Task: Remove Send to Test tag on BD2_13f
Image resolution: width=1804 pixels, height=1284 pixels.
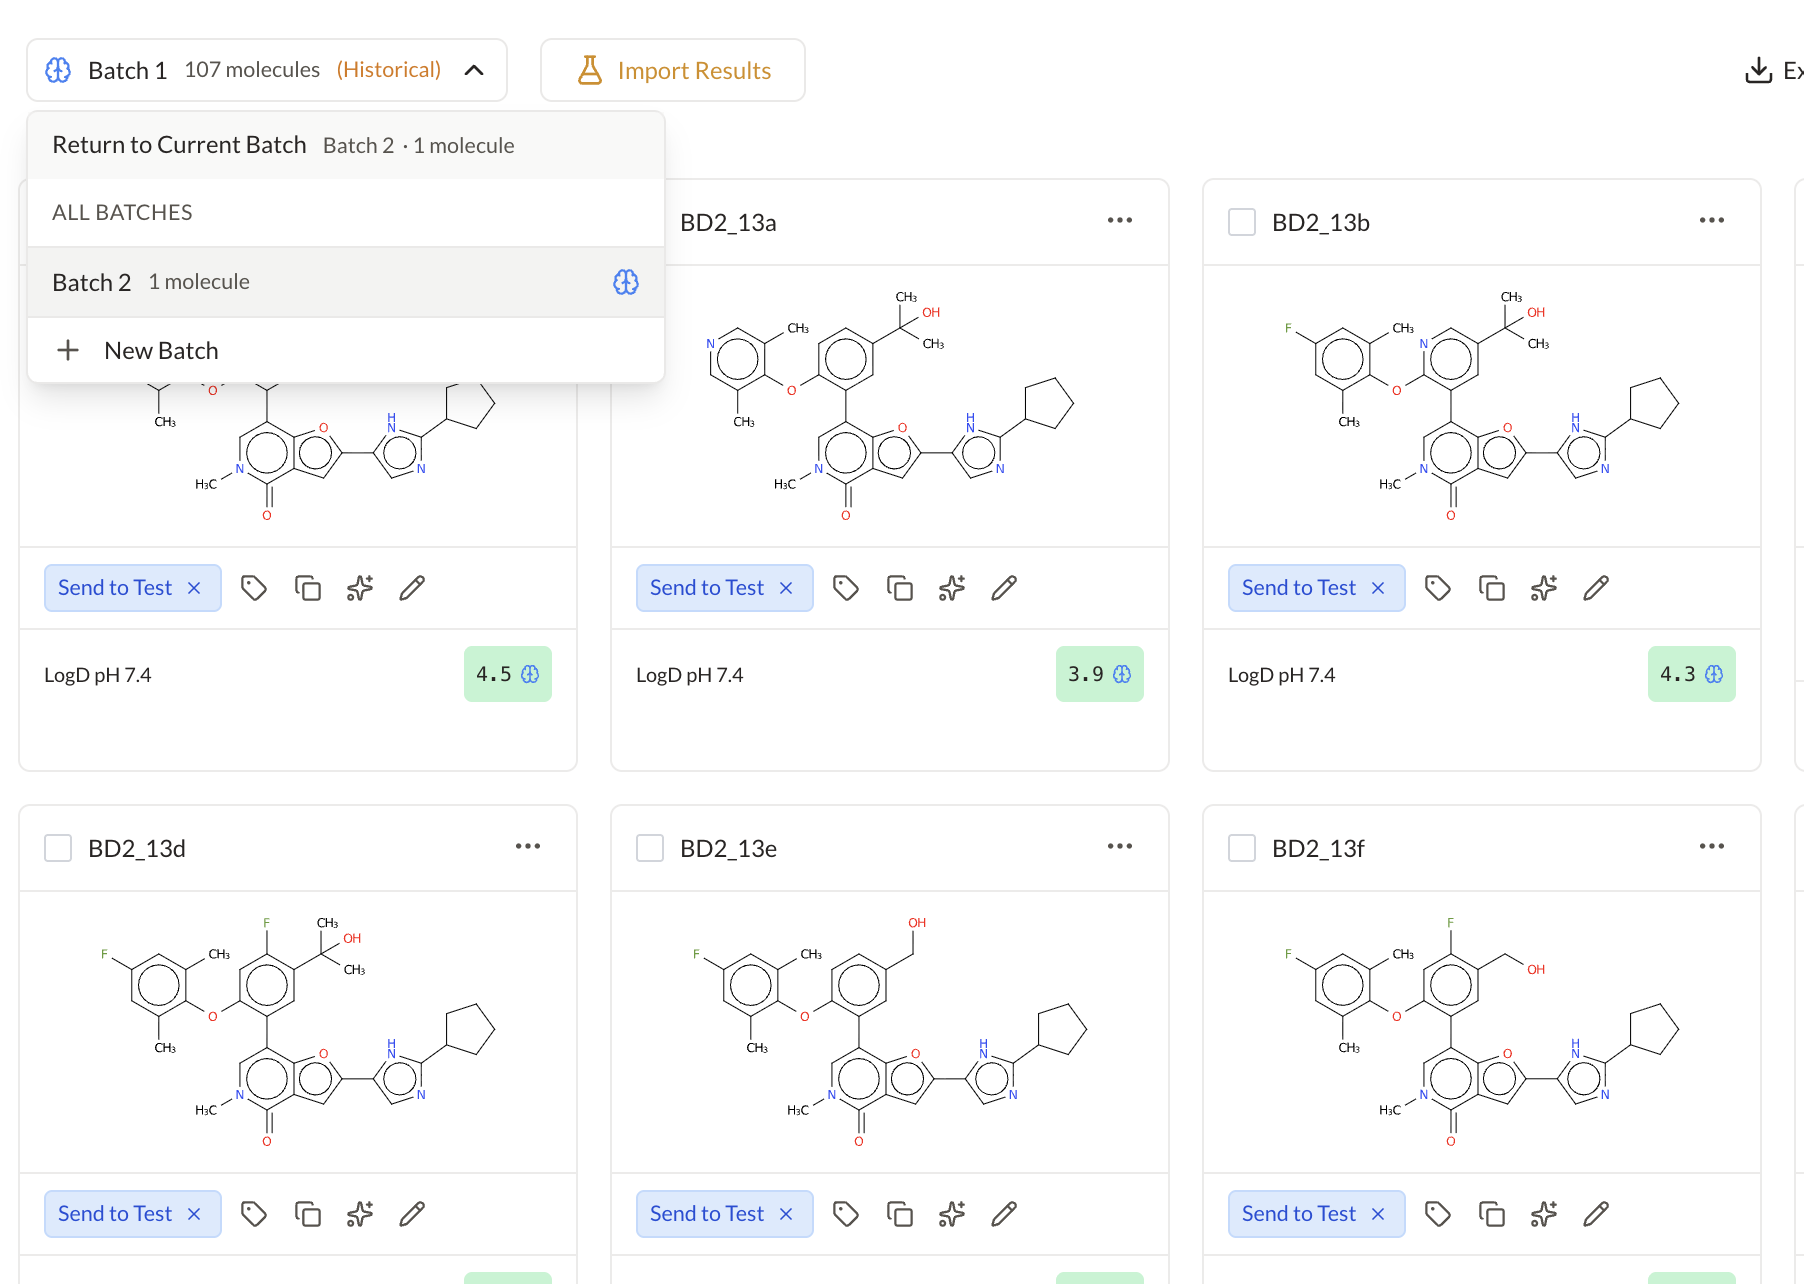Action: [x=1378, y=1214]
